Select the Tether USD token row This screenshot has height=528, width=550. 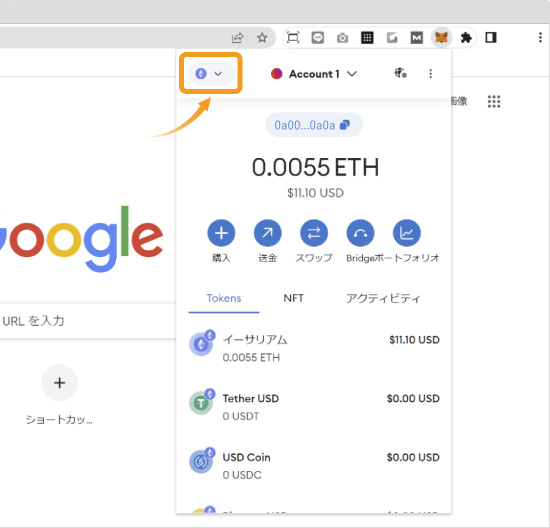(x=314, y=407)
